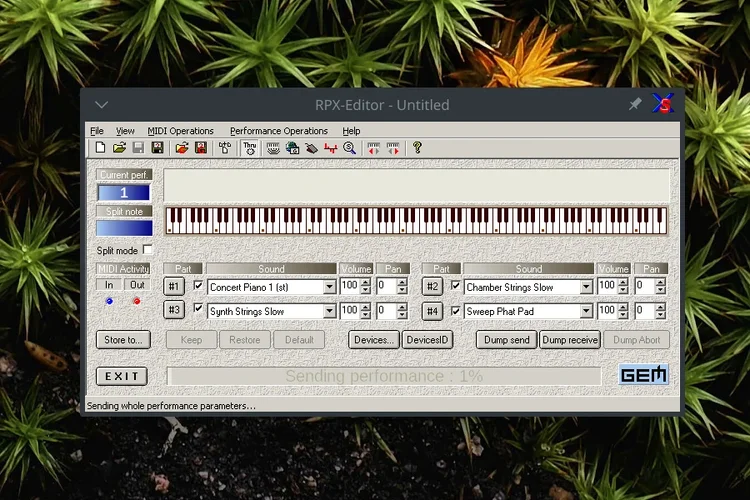Image resolution: width=750 pixels, height=500 pixels.
Task: Click the piano keyboard display
Action: (x=416, y=221)
